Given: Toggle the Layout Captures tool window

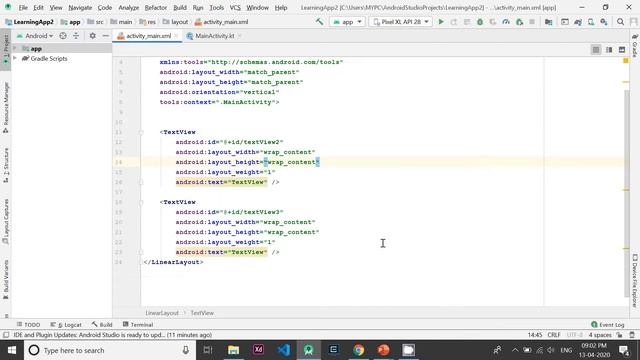Looking at the screenshot, I should point(6,222).
